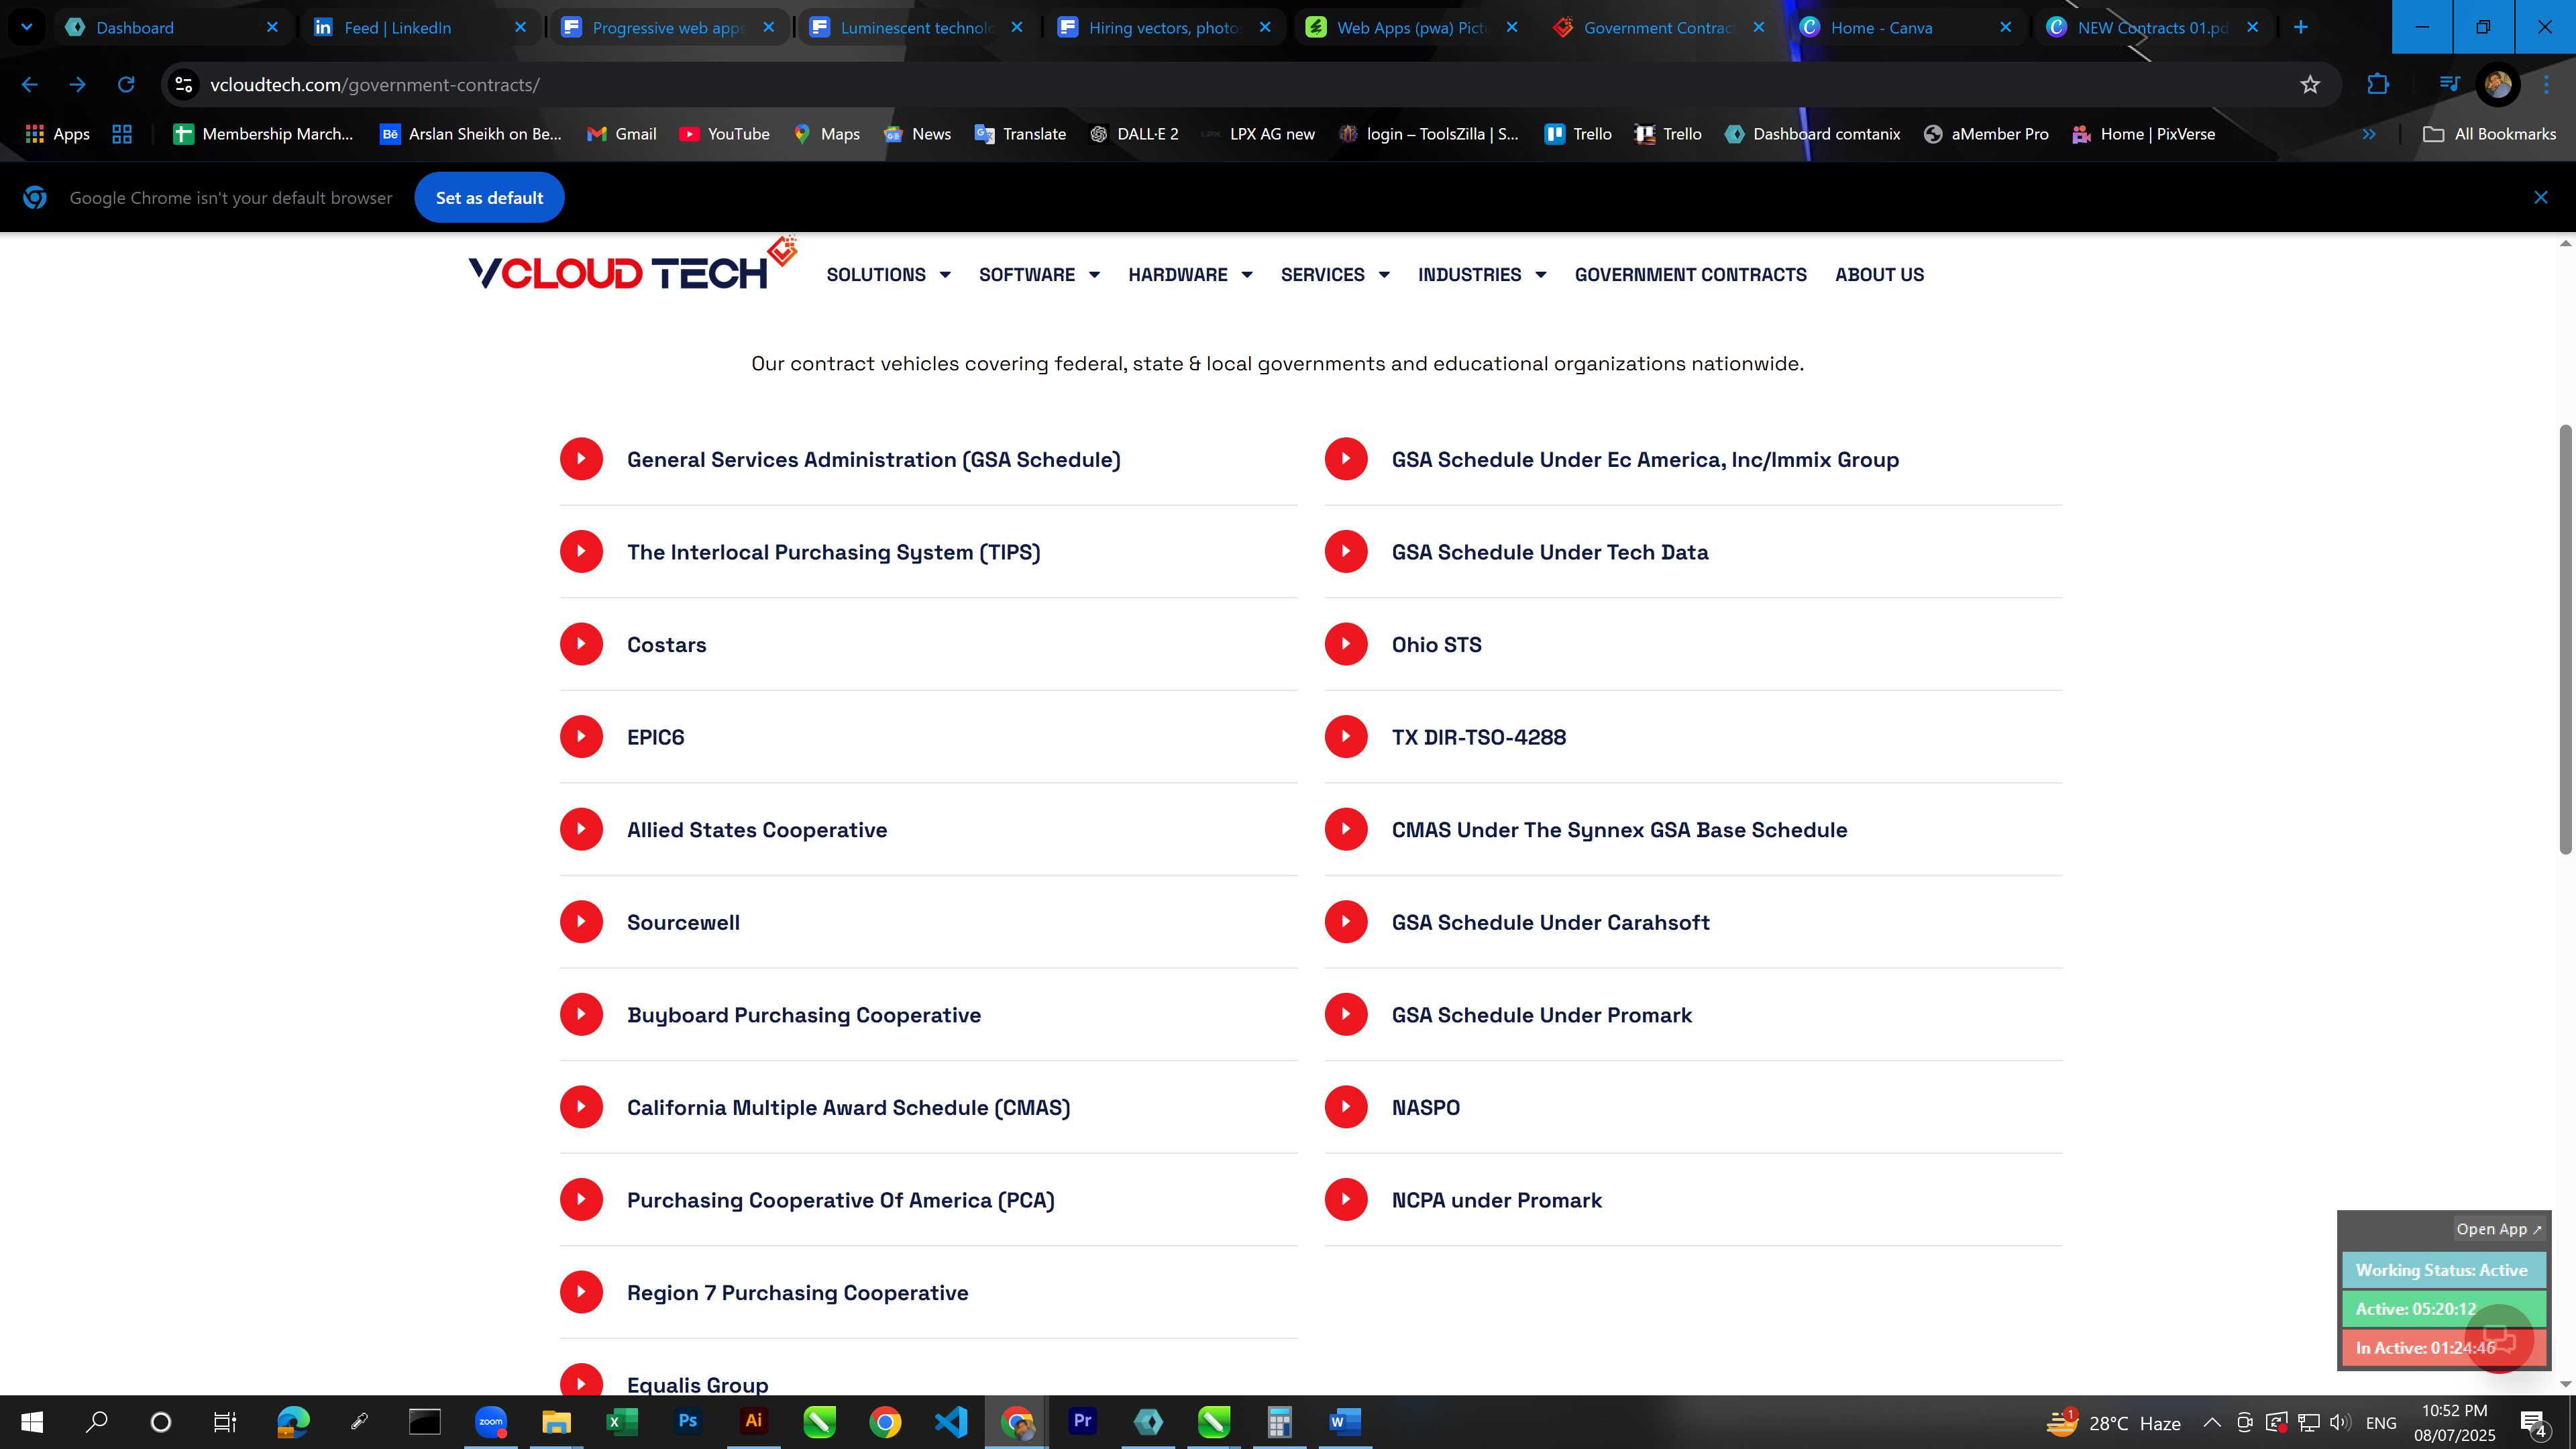Click the red play icon beside EPIC6
Viewport: 2576px width, 1449px height.
tap(581, 737)
